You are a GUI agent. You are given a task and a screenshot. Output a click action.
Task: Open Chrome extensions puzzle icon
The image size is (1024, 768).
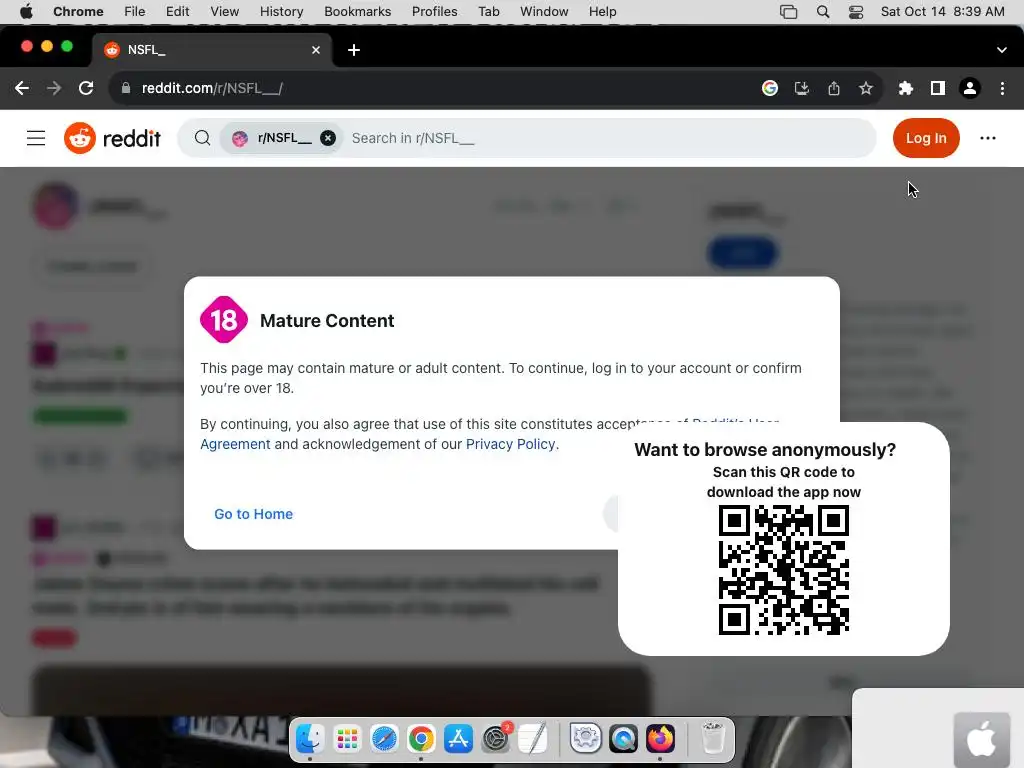click(905, 88)
